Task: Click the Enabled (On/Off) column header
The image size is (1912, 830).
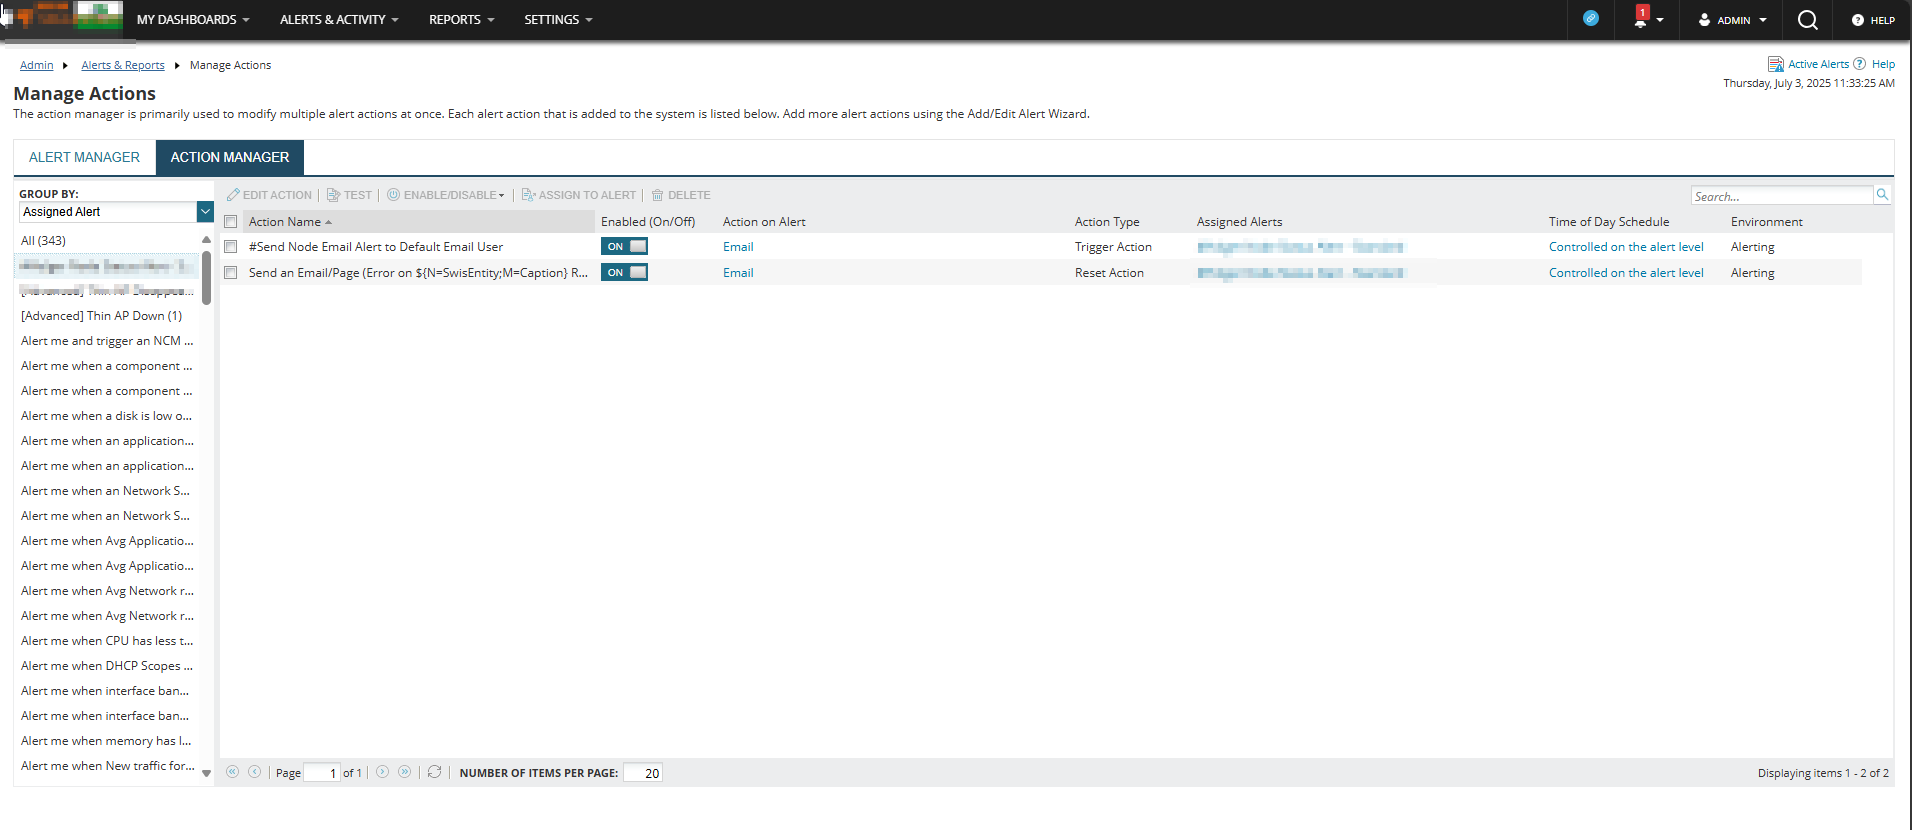Action: pos(648,222)
